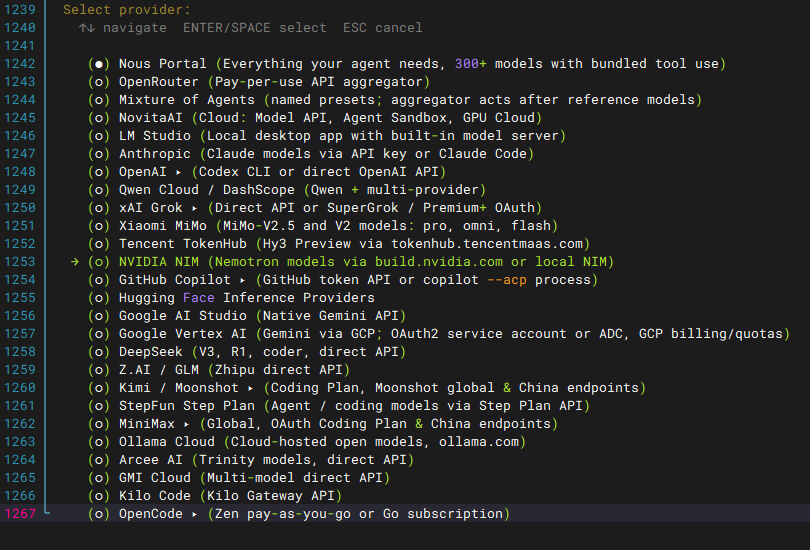Click the up-down 'navigate' hint text

coord(123,28)
